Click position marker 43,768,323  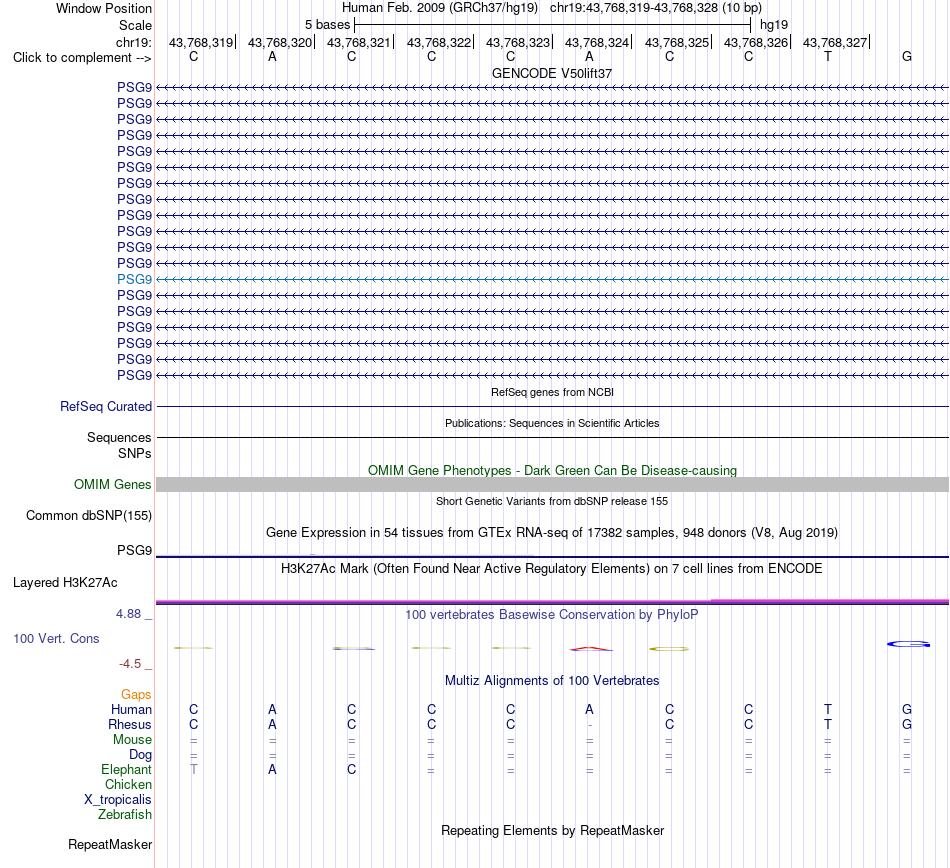pyautogui.click(x=518, y=42)
